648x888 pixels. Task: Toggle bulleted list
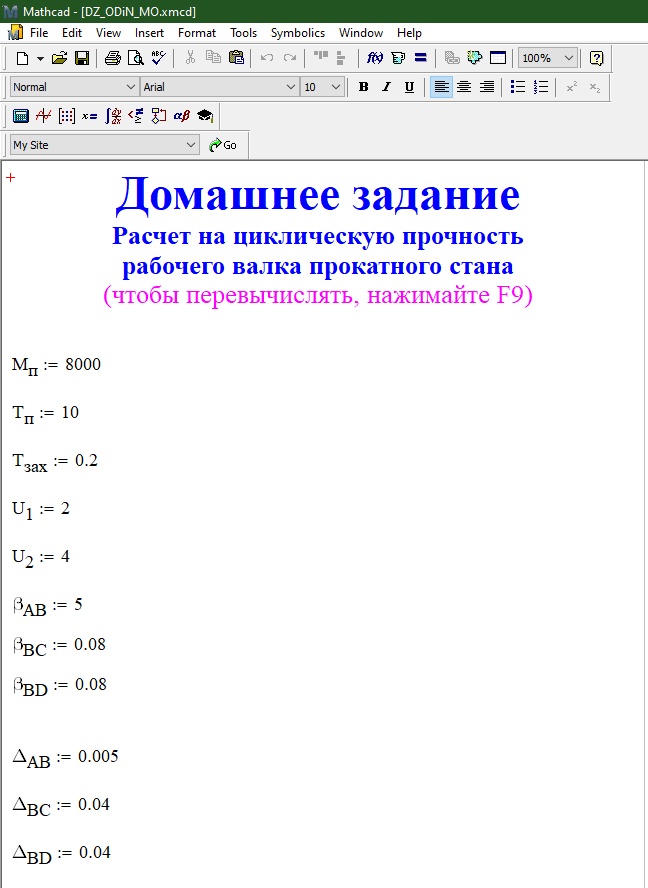(x=518, y=87)
